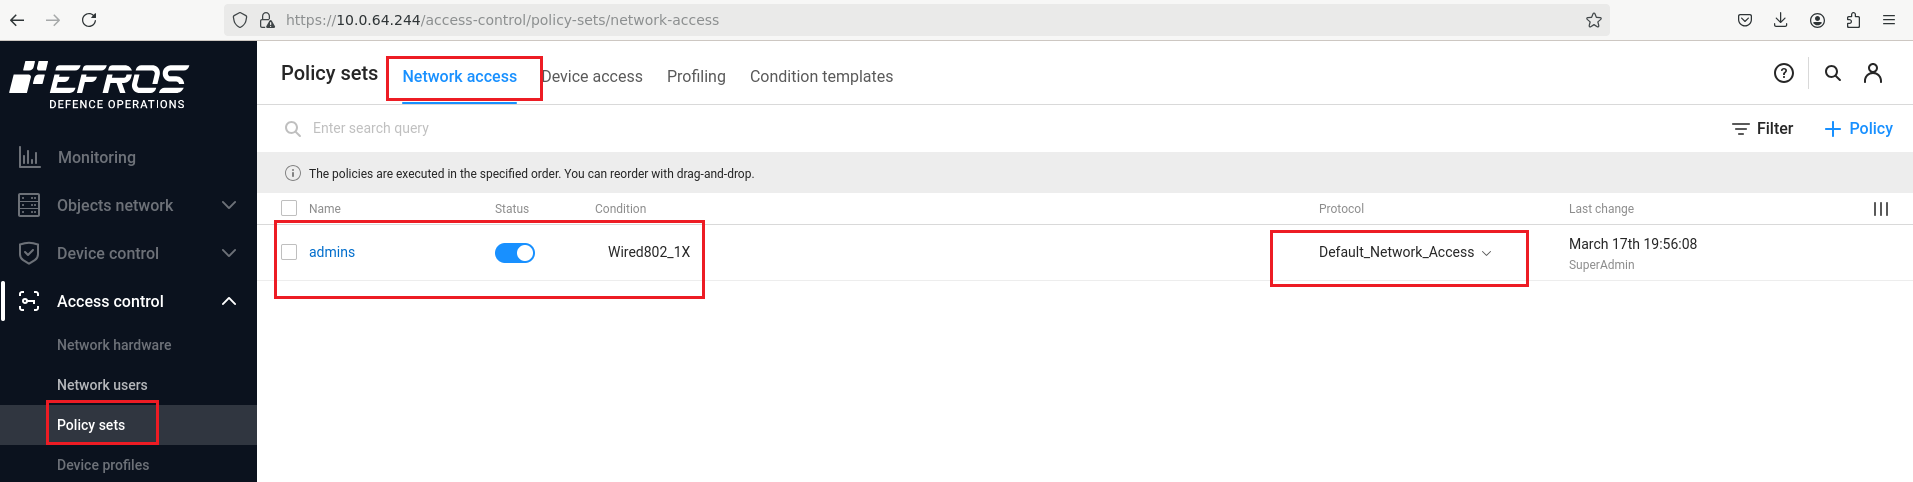Open the Condition templates tab
This screenshot has width=1913, height=482.
click(821, 76)
